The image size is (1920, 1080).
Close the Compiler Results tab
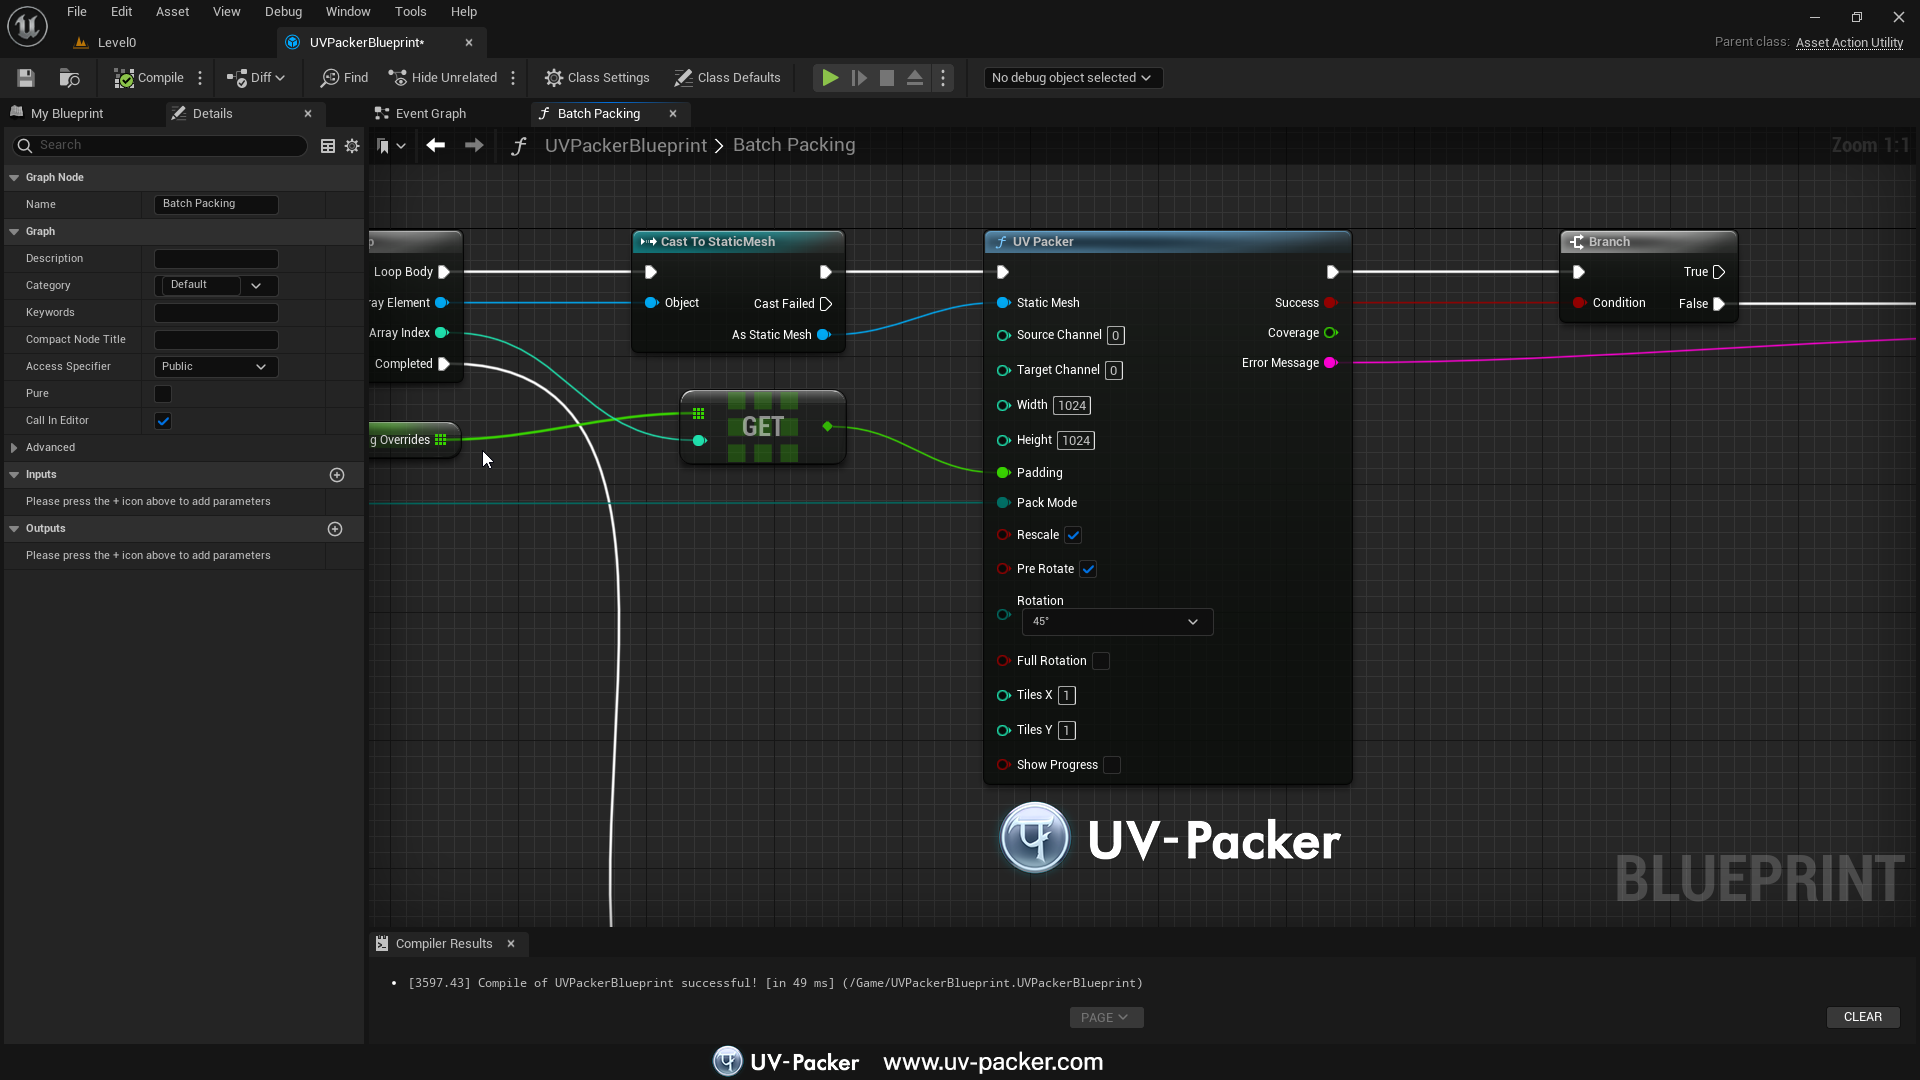(511, 944)
